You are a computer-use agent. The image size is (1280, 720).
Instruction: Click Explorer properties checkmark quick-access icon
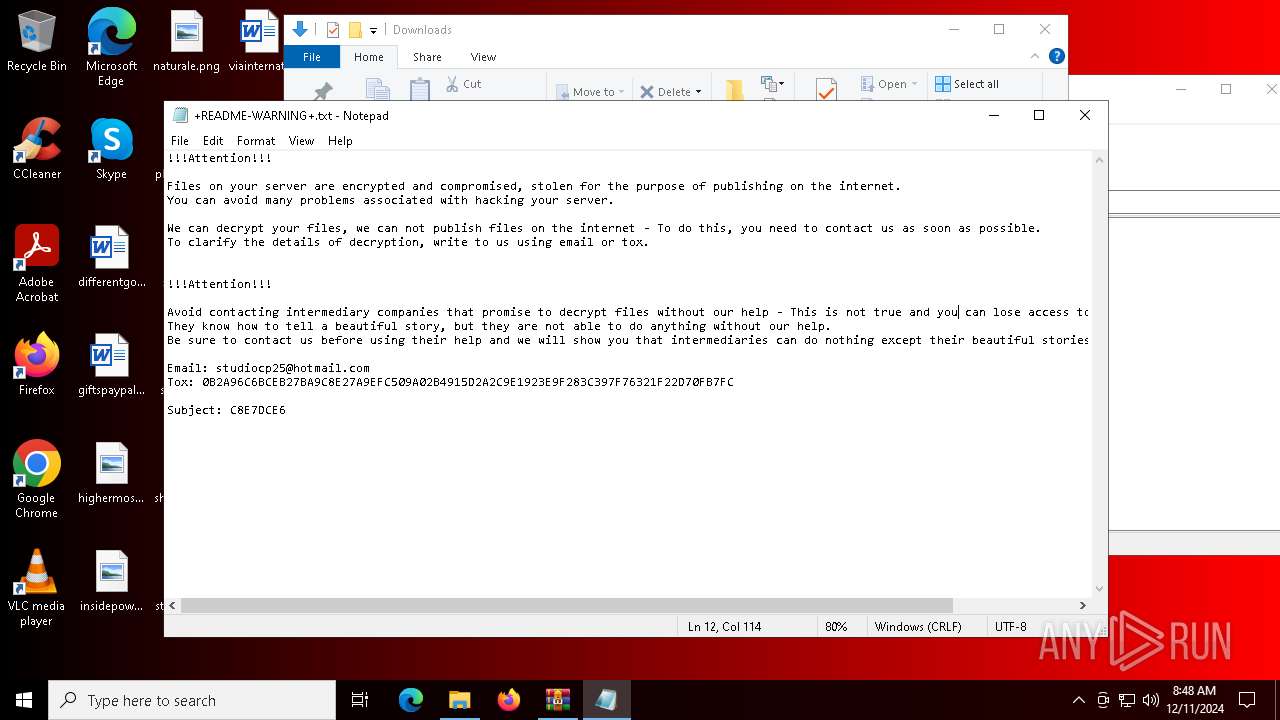333,30
